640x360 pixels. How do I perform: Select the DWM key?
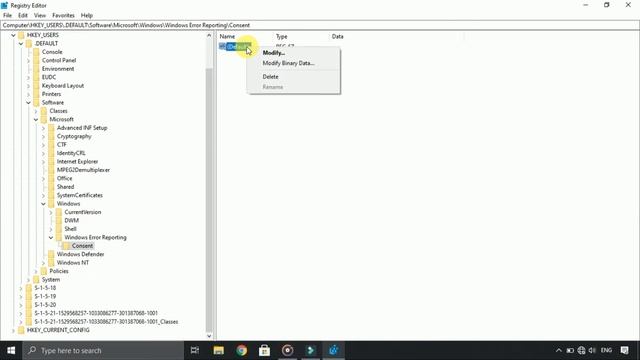(x=71, y=221)
